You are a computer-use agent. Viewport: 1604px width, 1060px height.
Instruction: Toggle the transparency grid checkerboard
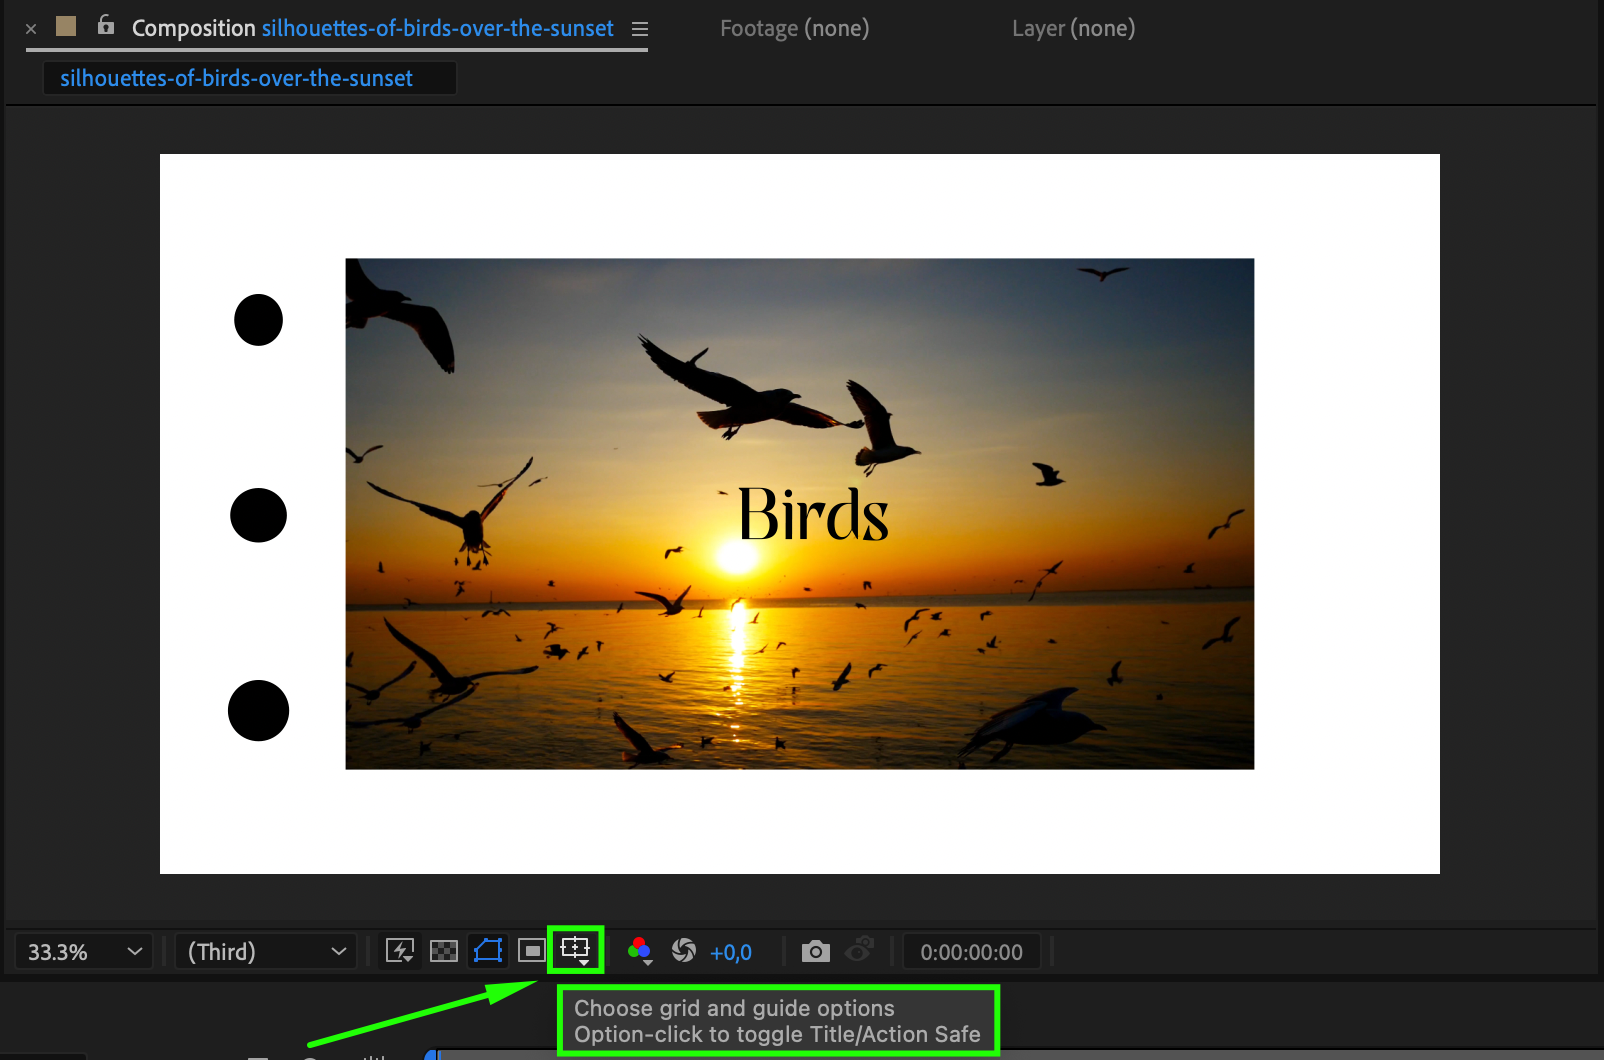point(443,951)
